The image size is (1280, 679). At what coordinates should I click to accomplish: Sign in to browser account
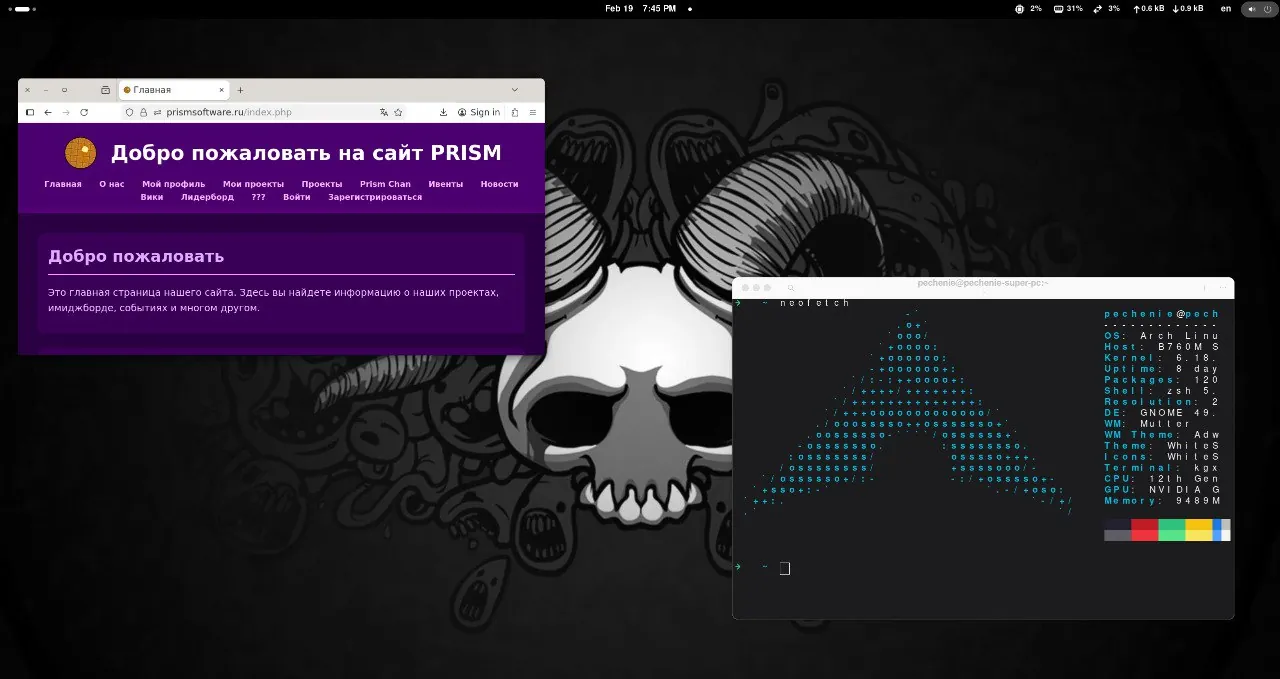pos(478,113)
